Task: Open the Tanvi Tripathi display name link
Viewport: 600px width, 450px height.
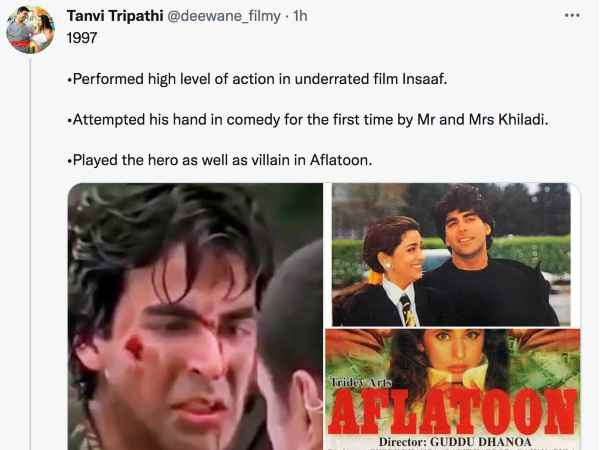Action: click(x=115, y=16)
